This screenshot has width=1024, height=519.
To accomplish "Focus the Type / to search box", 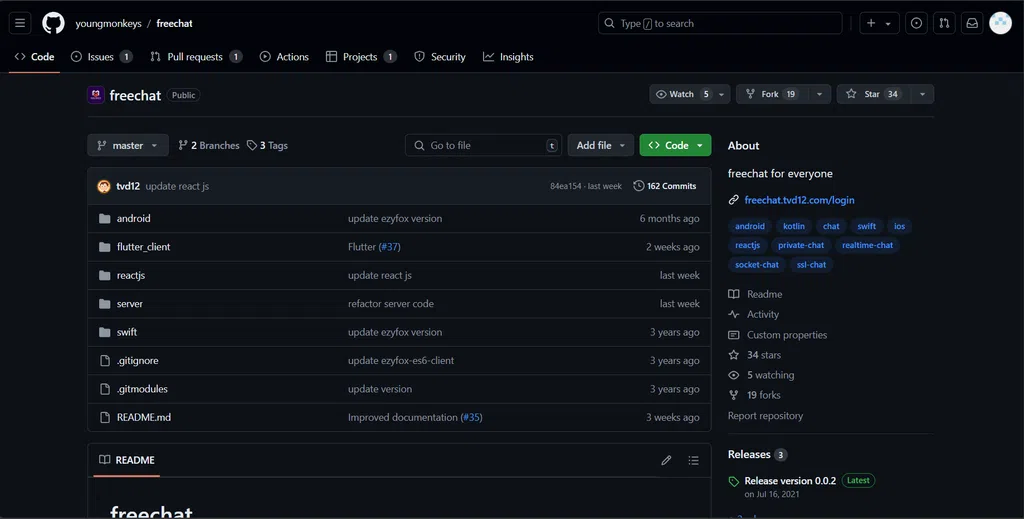I will point(720,24).
